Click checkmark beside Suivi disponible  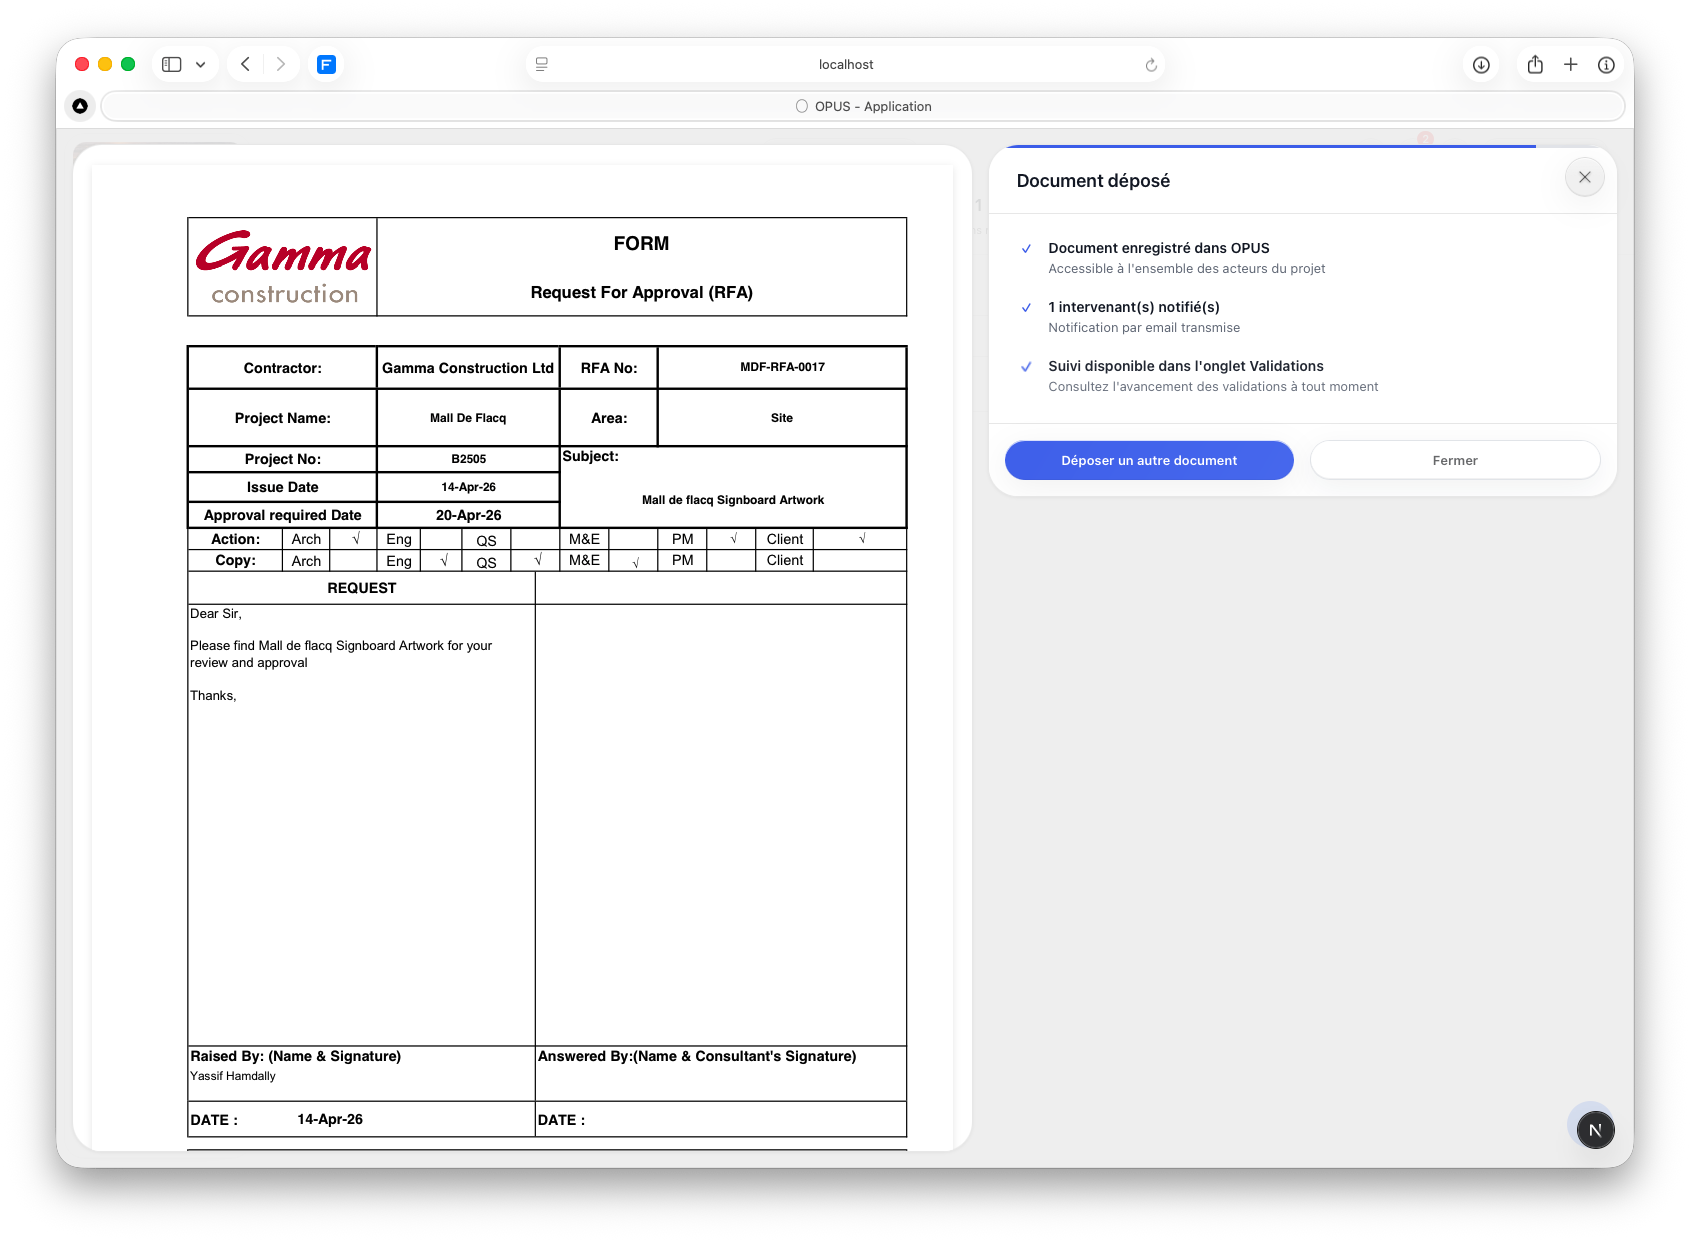1026,366
